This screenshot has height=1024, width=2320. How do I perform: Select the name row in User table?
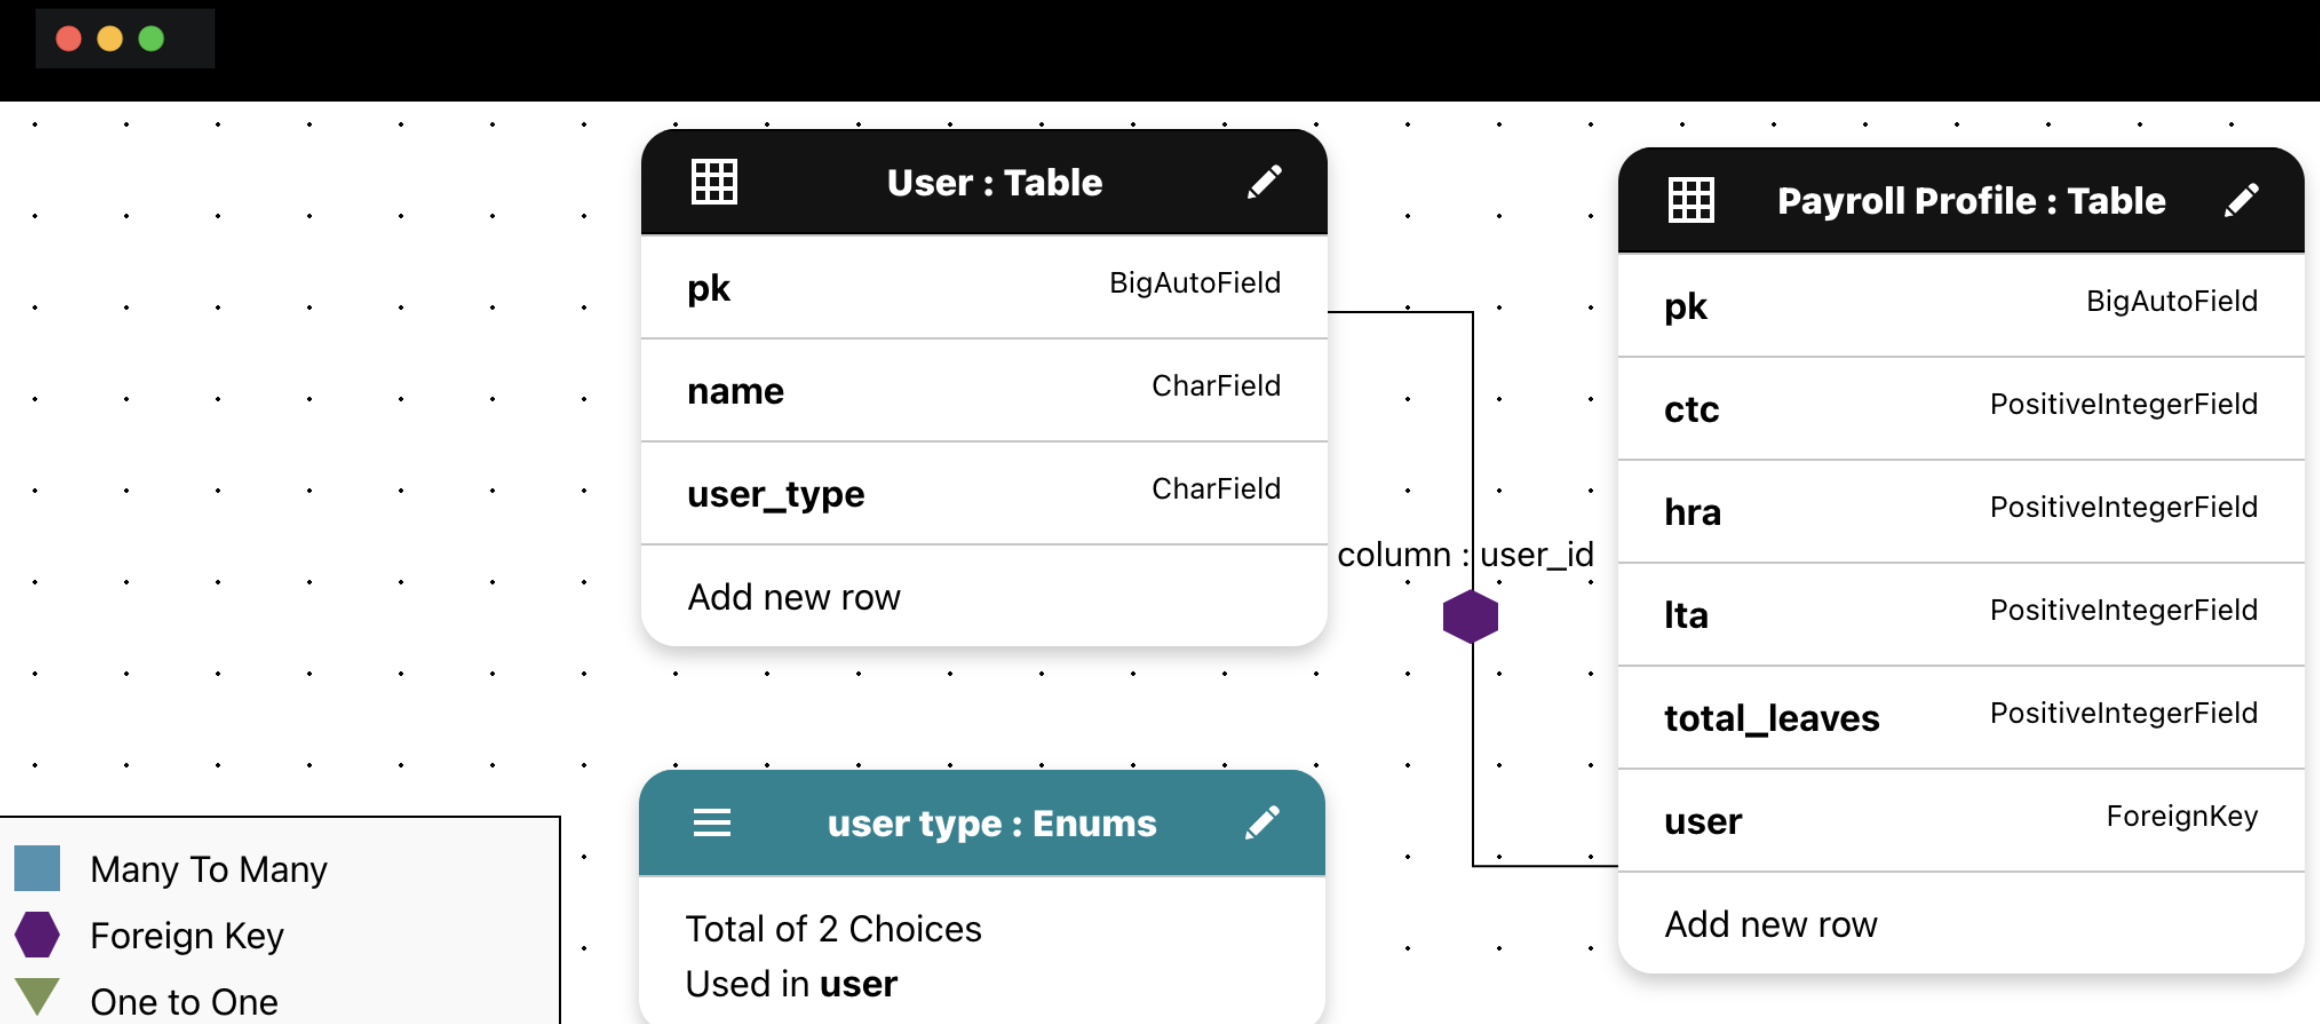[x=984, y=390]
